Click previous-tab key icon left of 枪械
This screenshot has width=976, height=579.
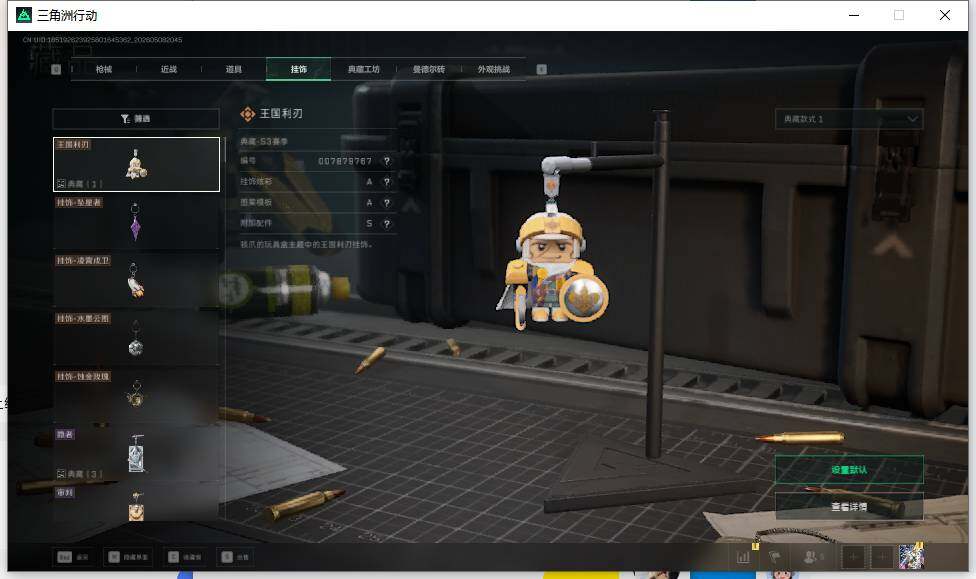(56, 69)
